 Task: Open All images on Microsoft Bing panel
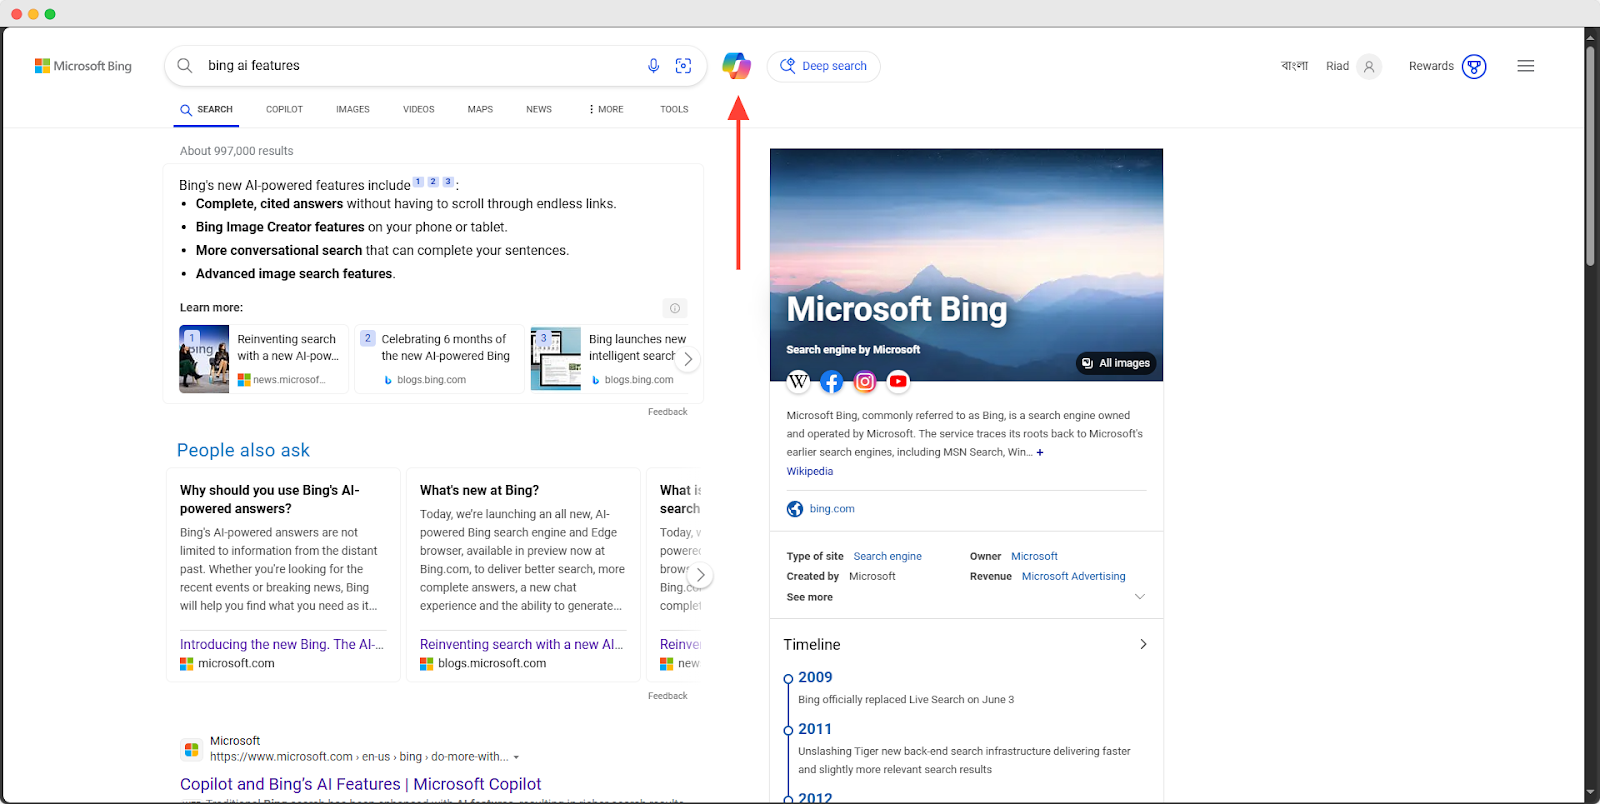(x=1116, y=363)
